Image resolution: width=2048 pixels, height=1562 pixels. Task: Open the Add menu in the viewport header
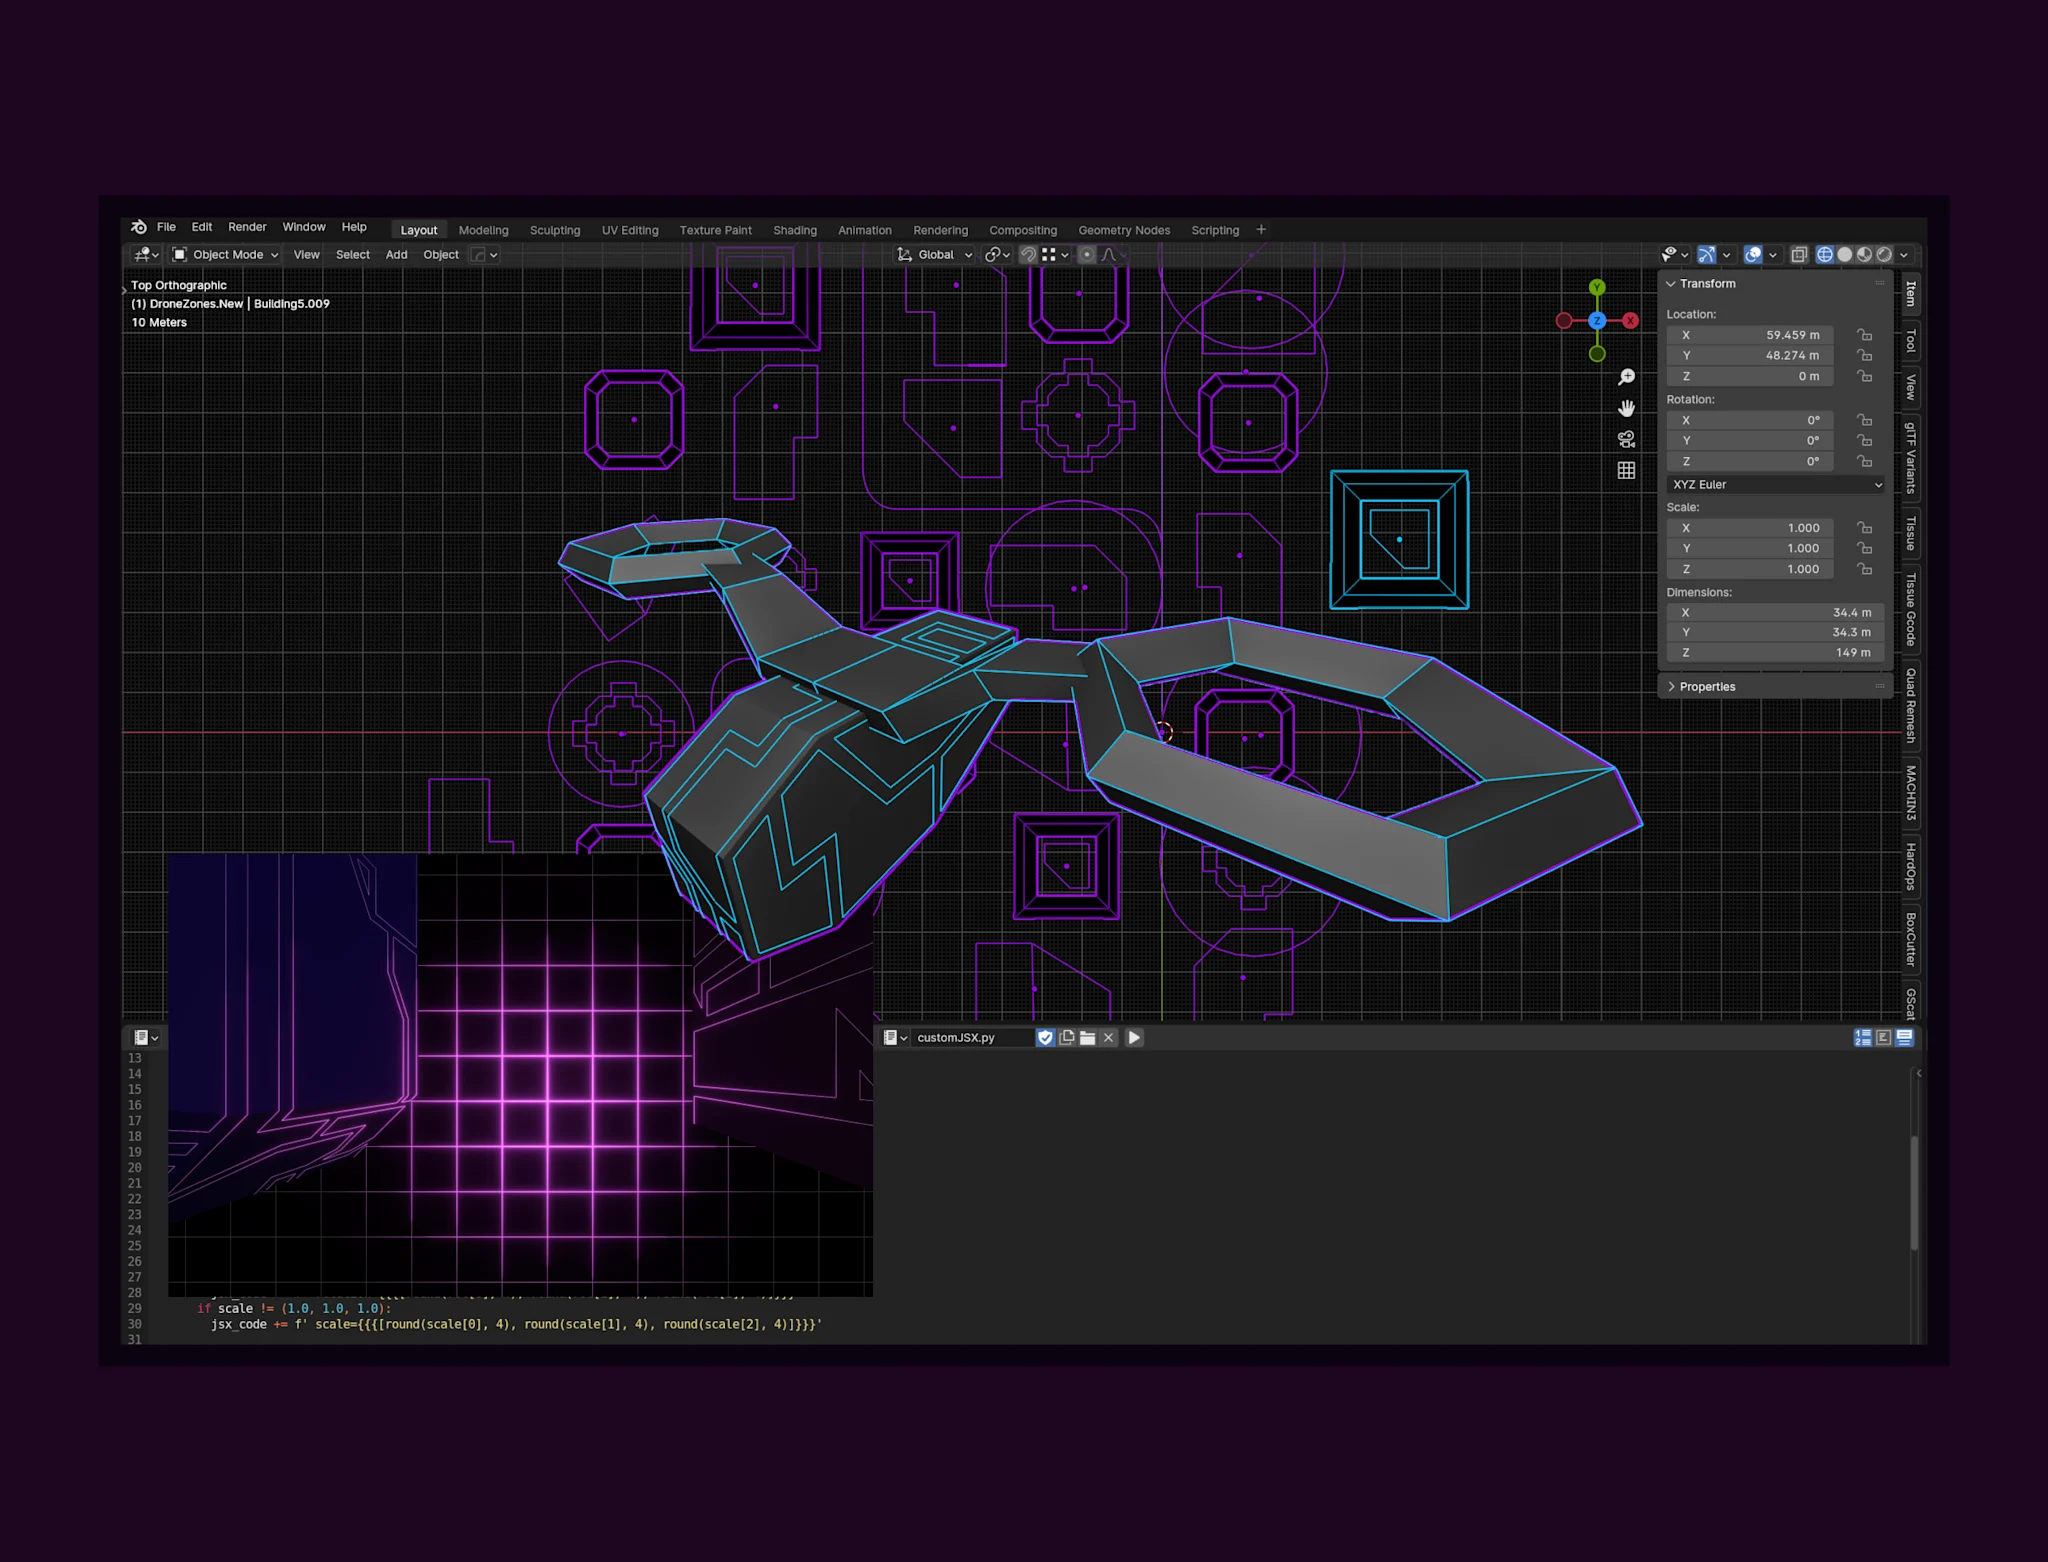(x=396, y=255)
